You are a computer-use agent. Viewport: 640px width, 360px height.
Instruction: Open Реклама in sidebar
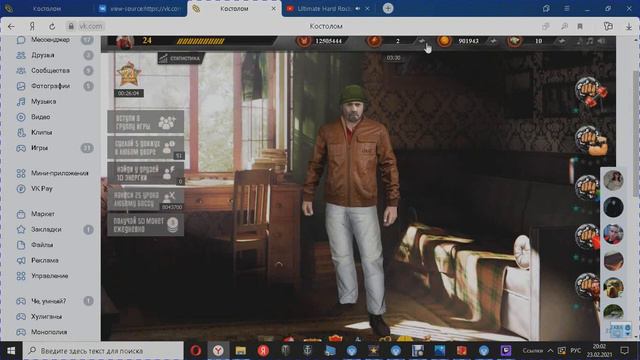[44, 261]
